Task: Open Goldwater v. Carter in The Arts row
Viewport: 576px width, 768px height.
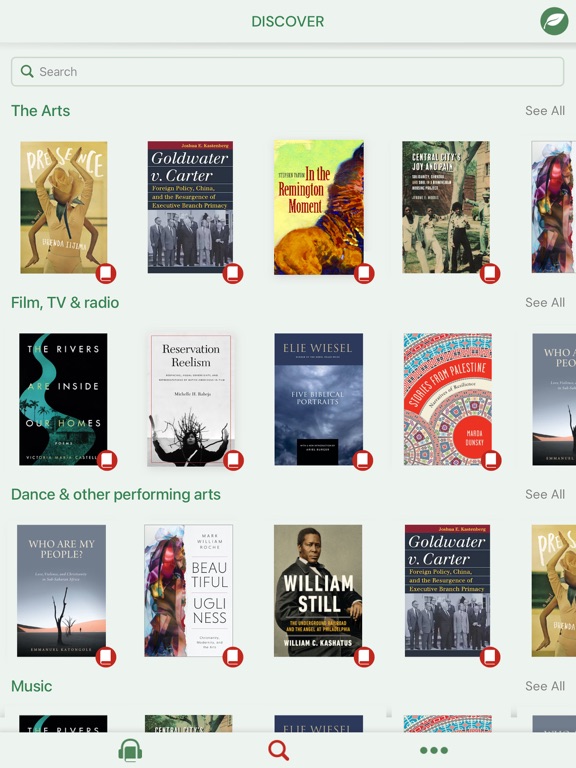Action: pos(191,207)
